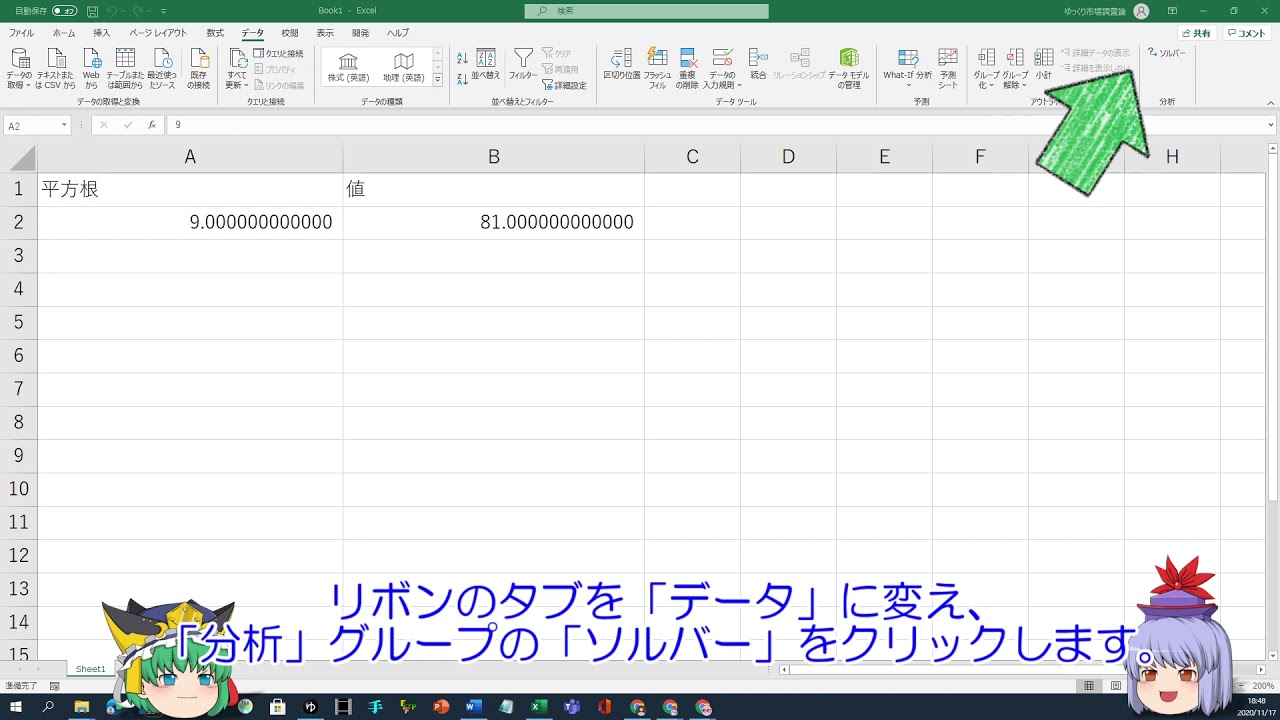
Task: Switch to the 数式 (Formulas) tab
Action: tap(215, 33)
